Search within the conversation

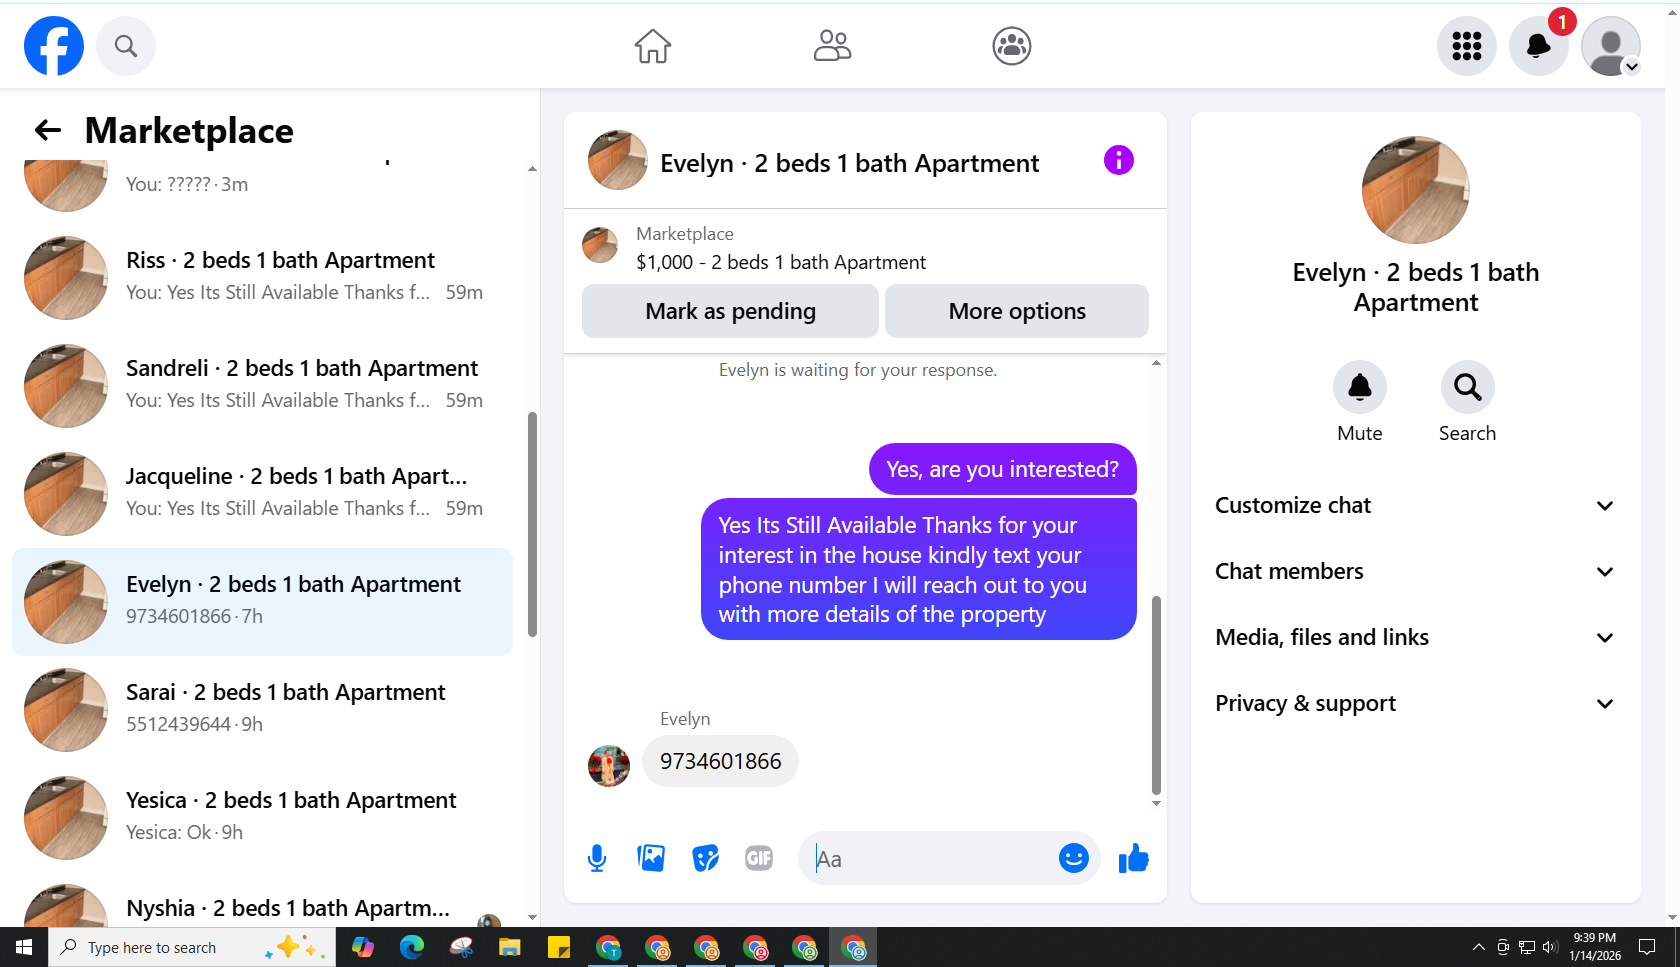1468,387
